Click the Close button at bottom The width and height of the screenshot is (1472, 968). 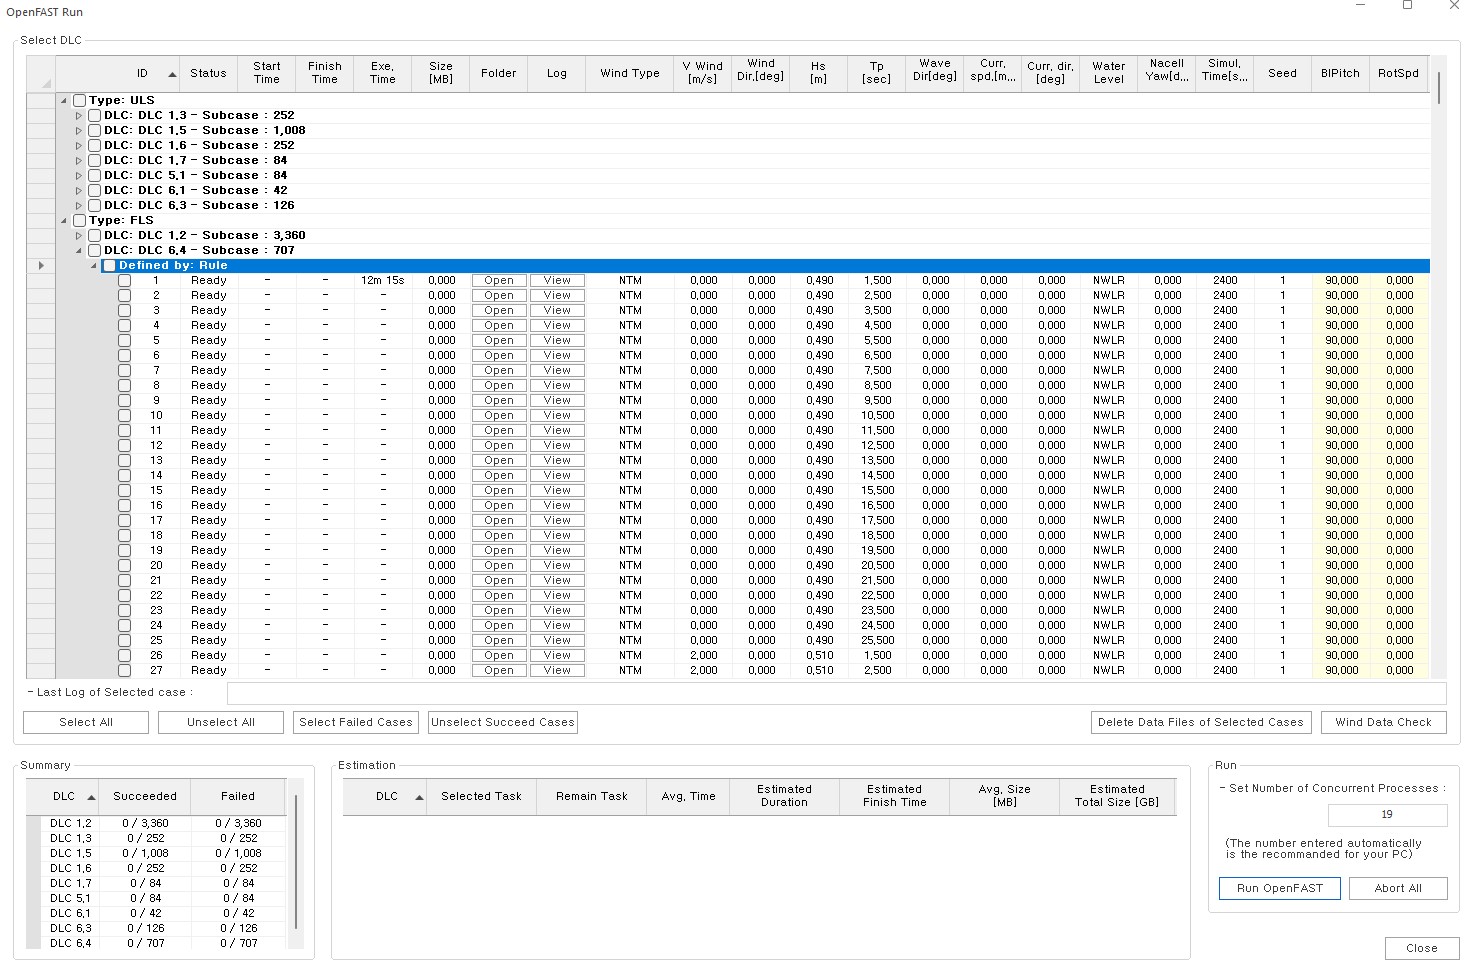pos(1422,948)
